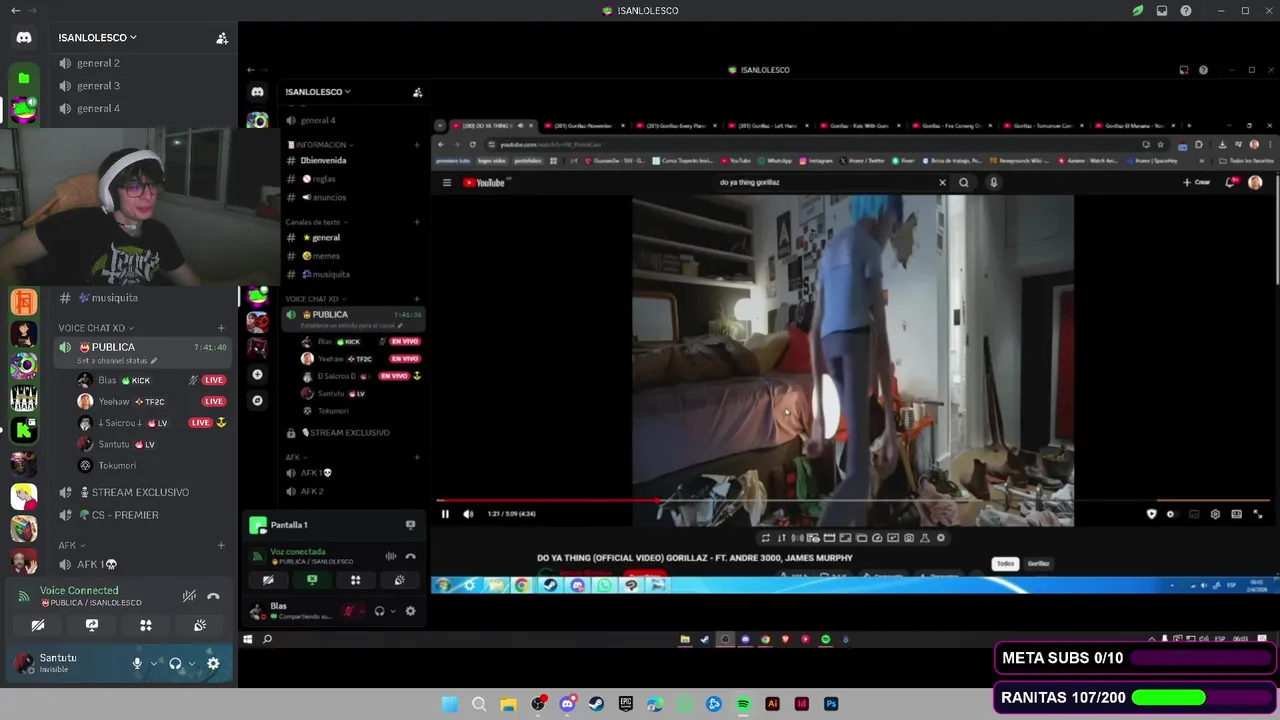Open Discord user settings gear
This screenshot has height=720, width=1280.
[213, 663]
